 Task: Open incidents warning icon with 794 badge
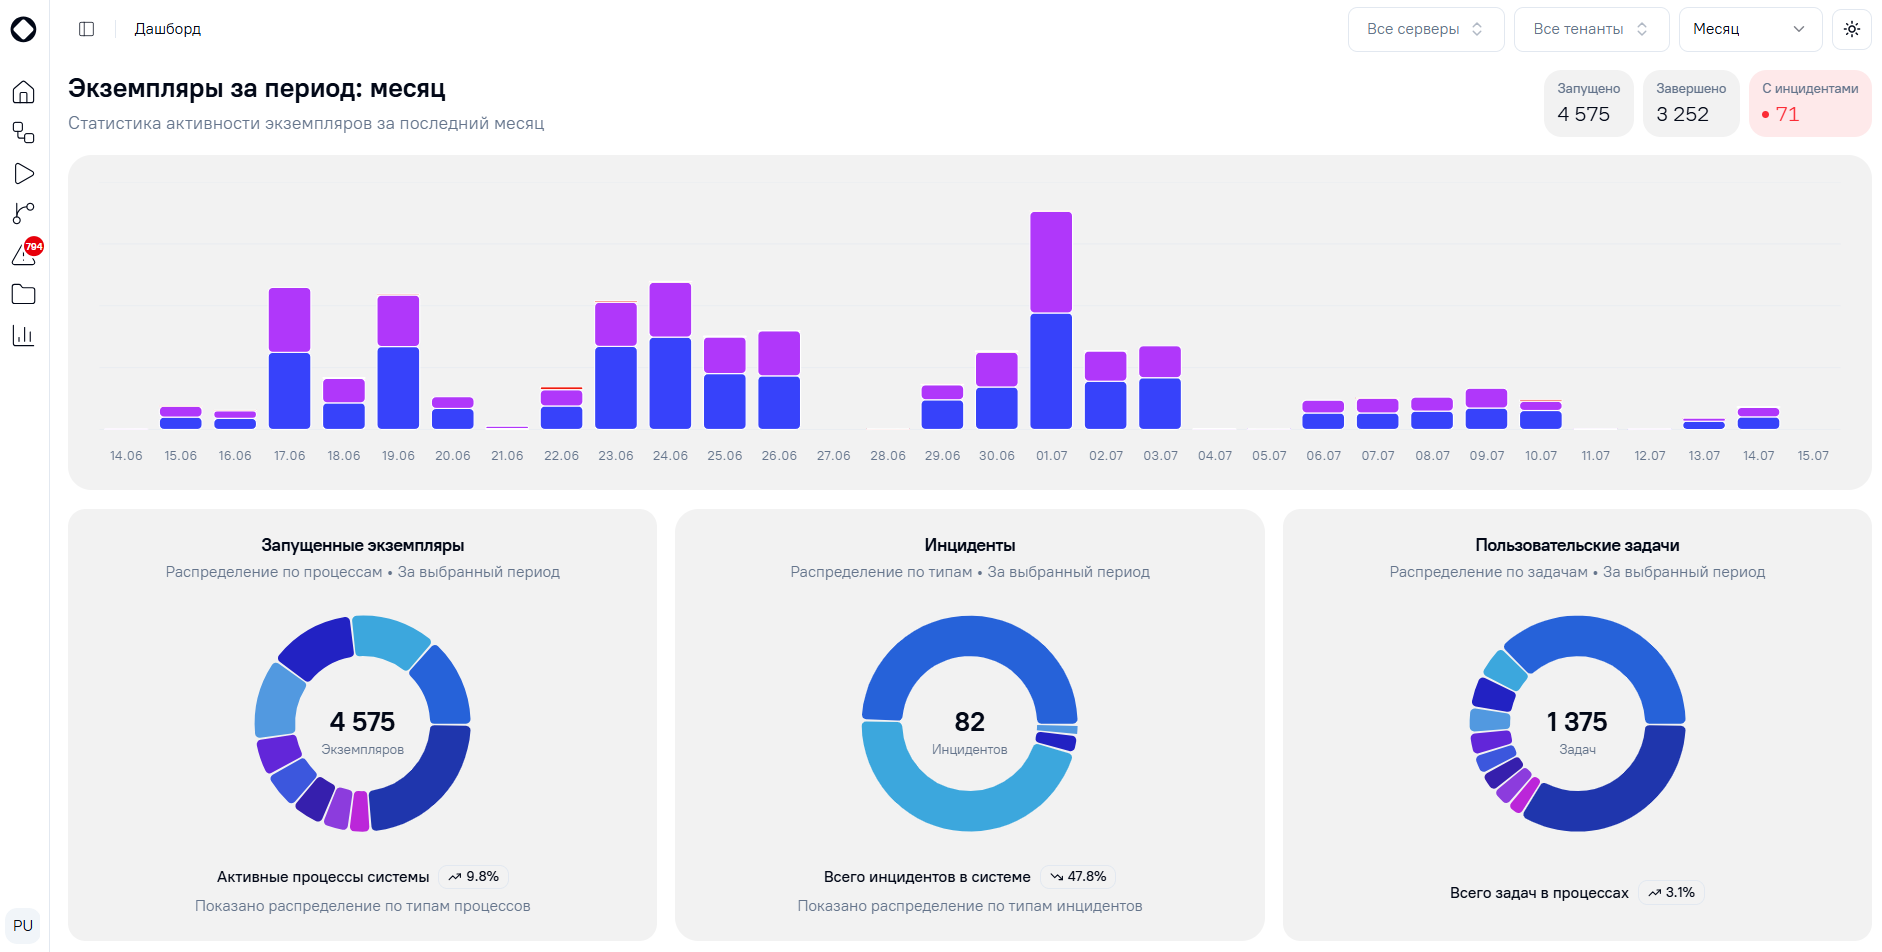(24, 254)
